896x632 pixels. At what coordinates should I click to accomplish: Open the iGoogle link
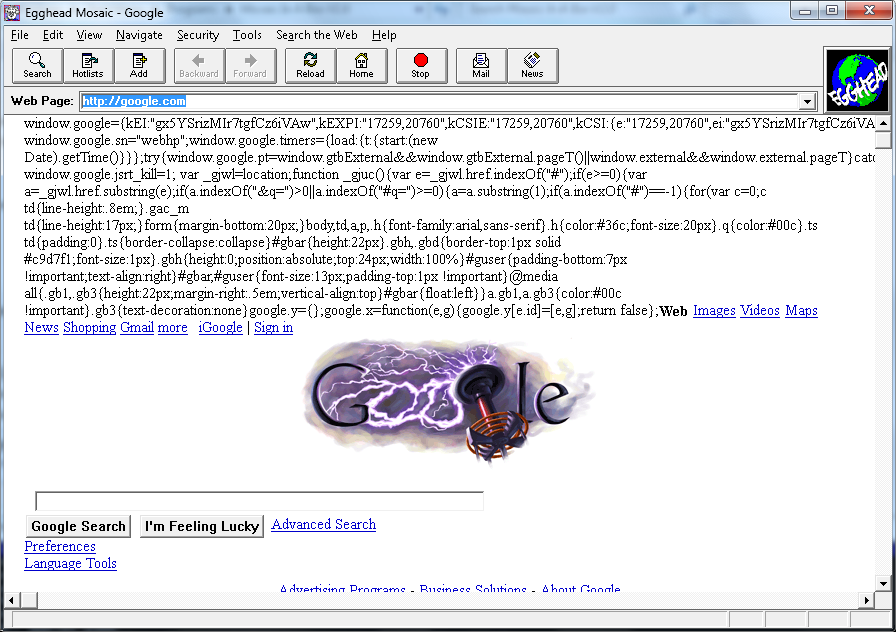pos(221,328)
